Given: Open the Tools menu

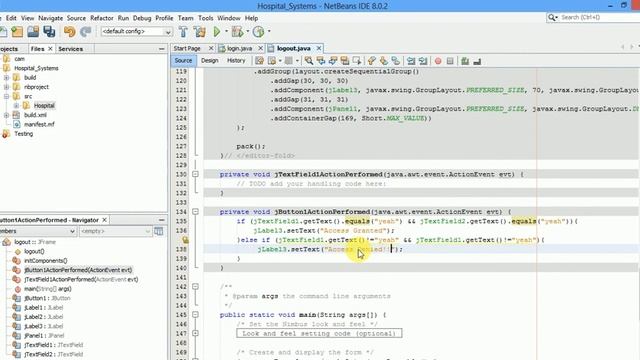Looking at the screenshot, I should (x=206, y=18).
